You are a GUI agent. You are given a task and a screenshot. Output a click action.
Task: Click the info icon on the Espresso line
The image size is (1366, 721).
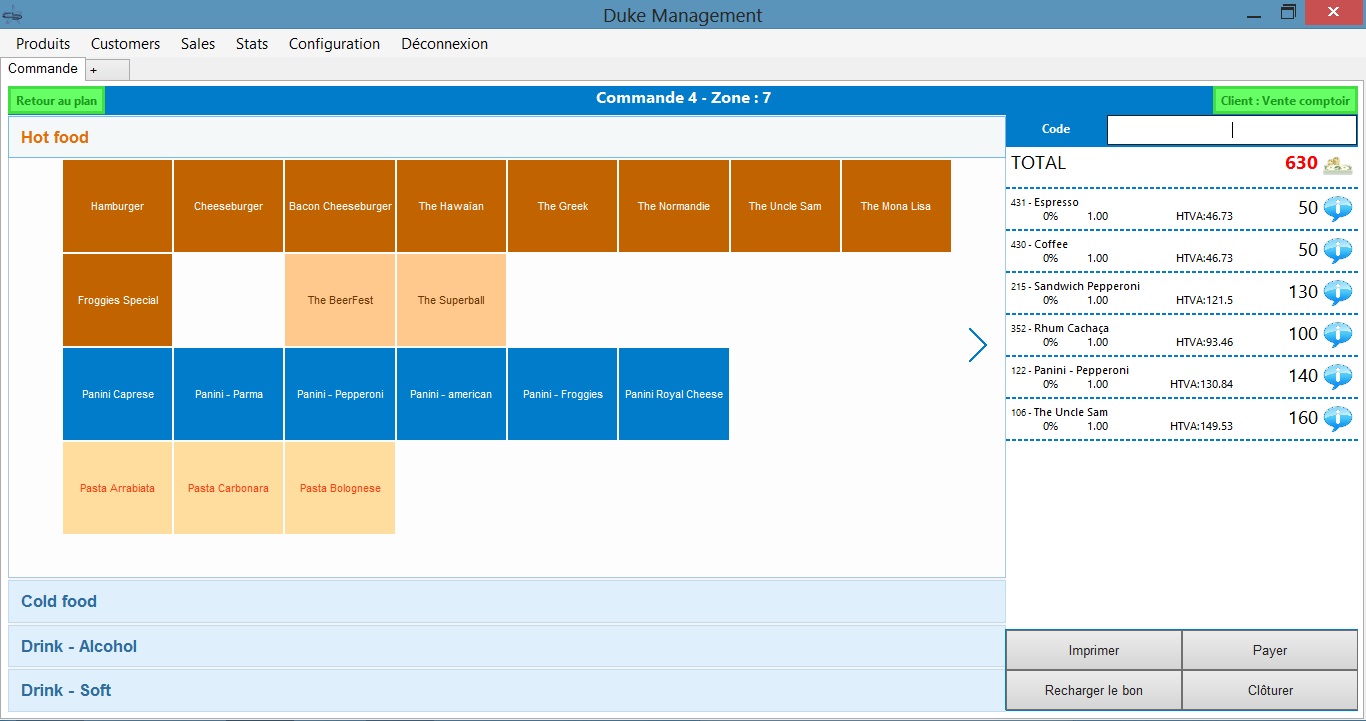click(x=1337, y=209)
